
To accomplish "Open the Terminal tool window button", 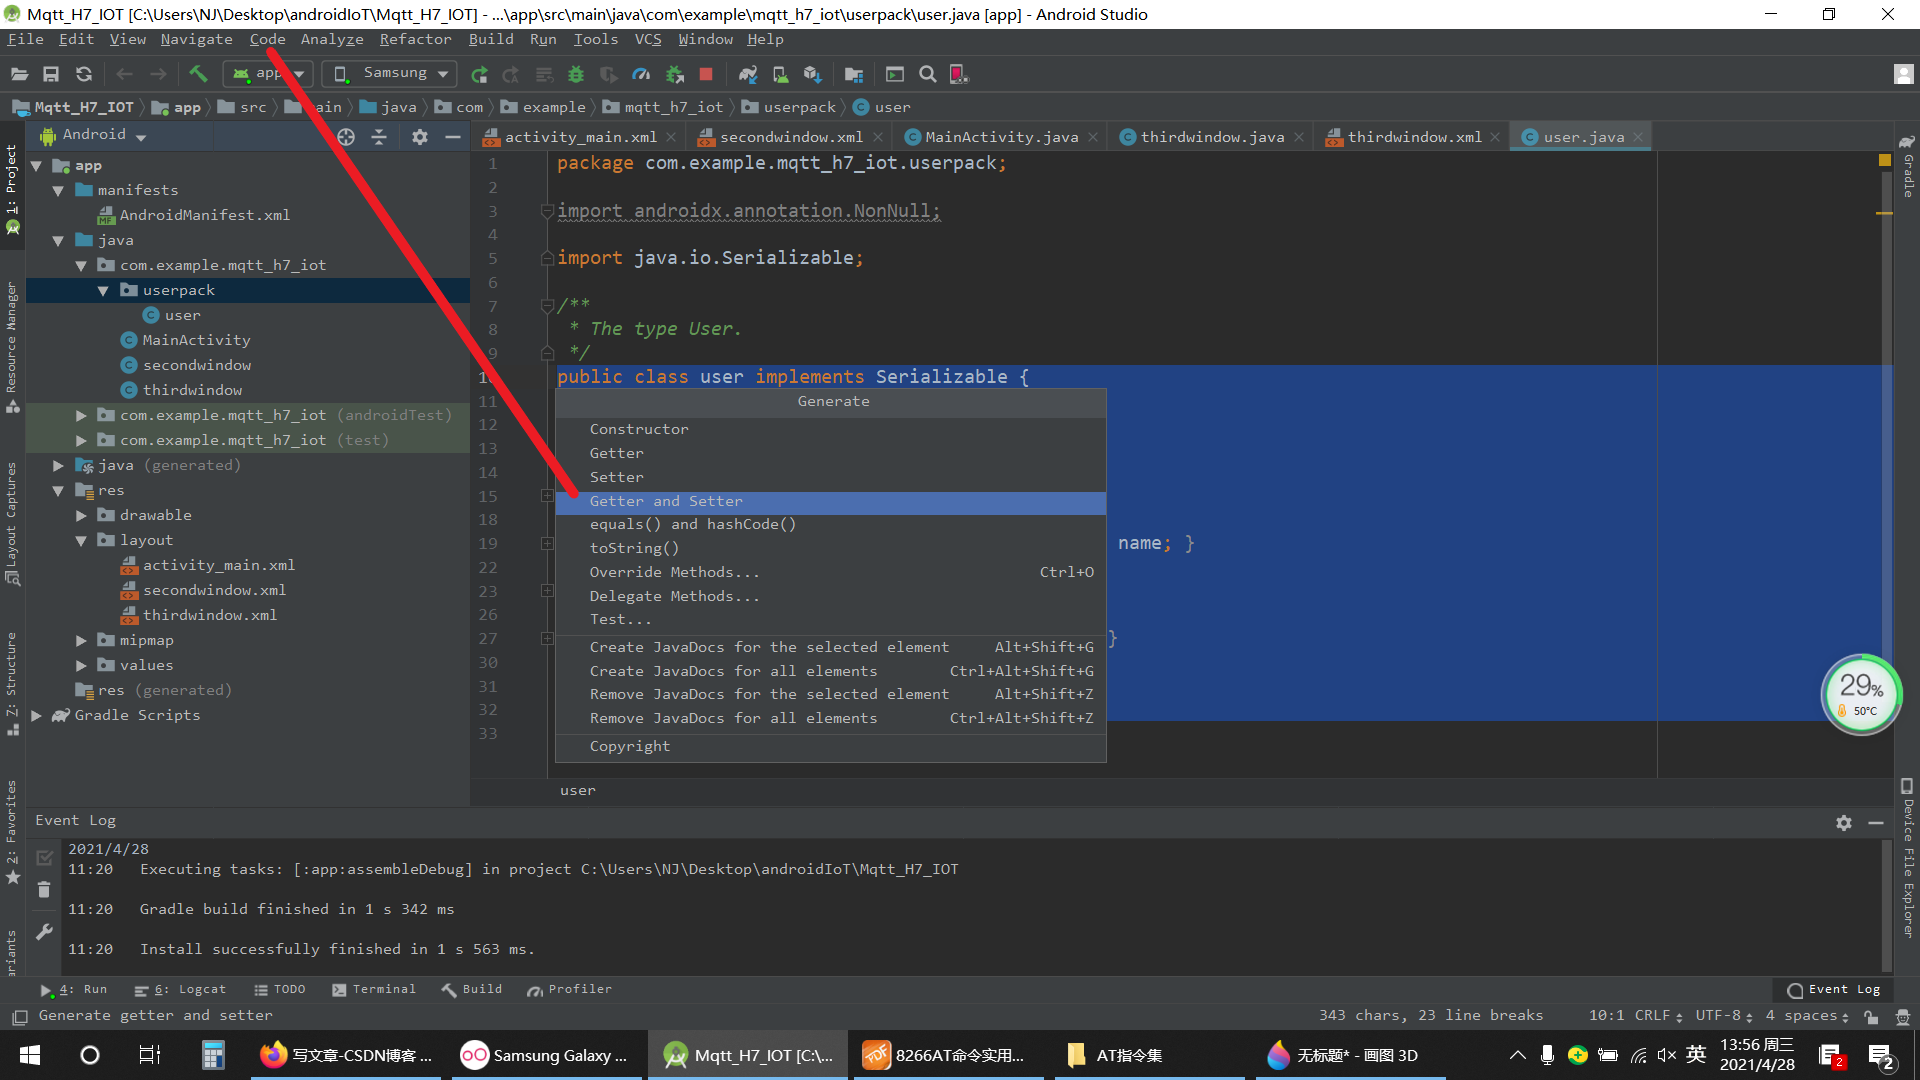I will [x=374, y=989].
